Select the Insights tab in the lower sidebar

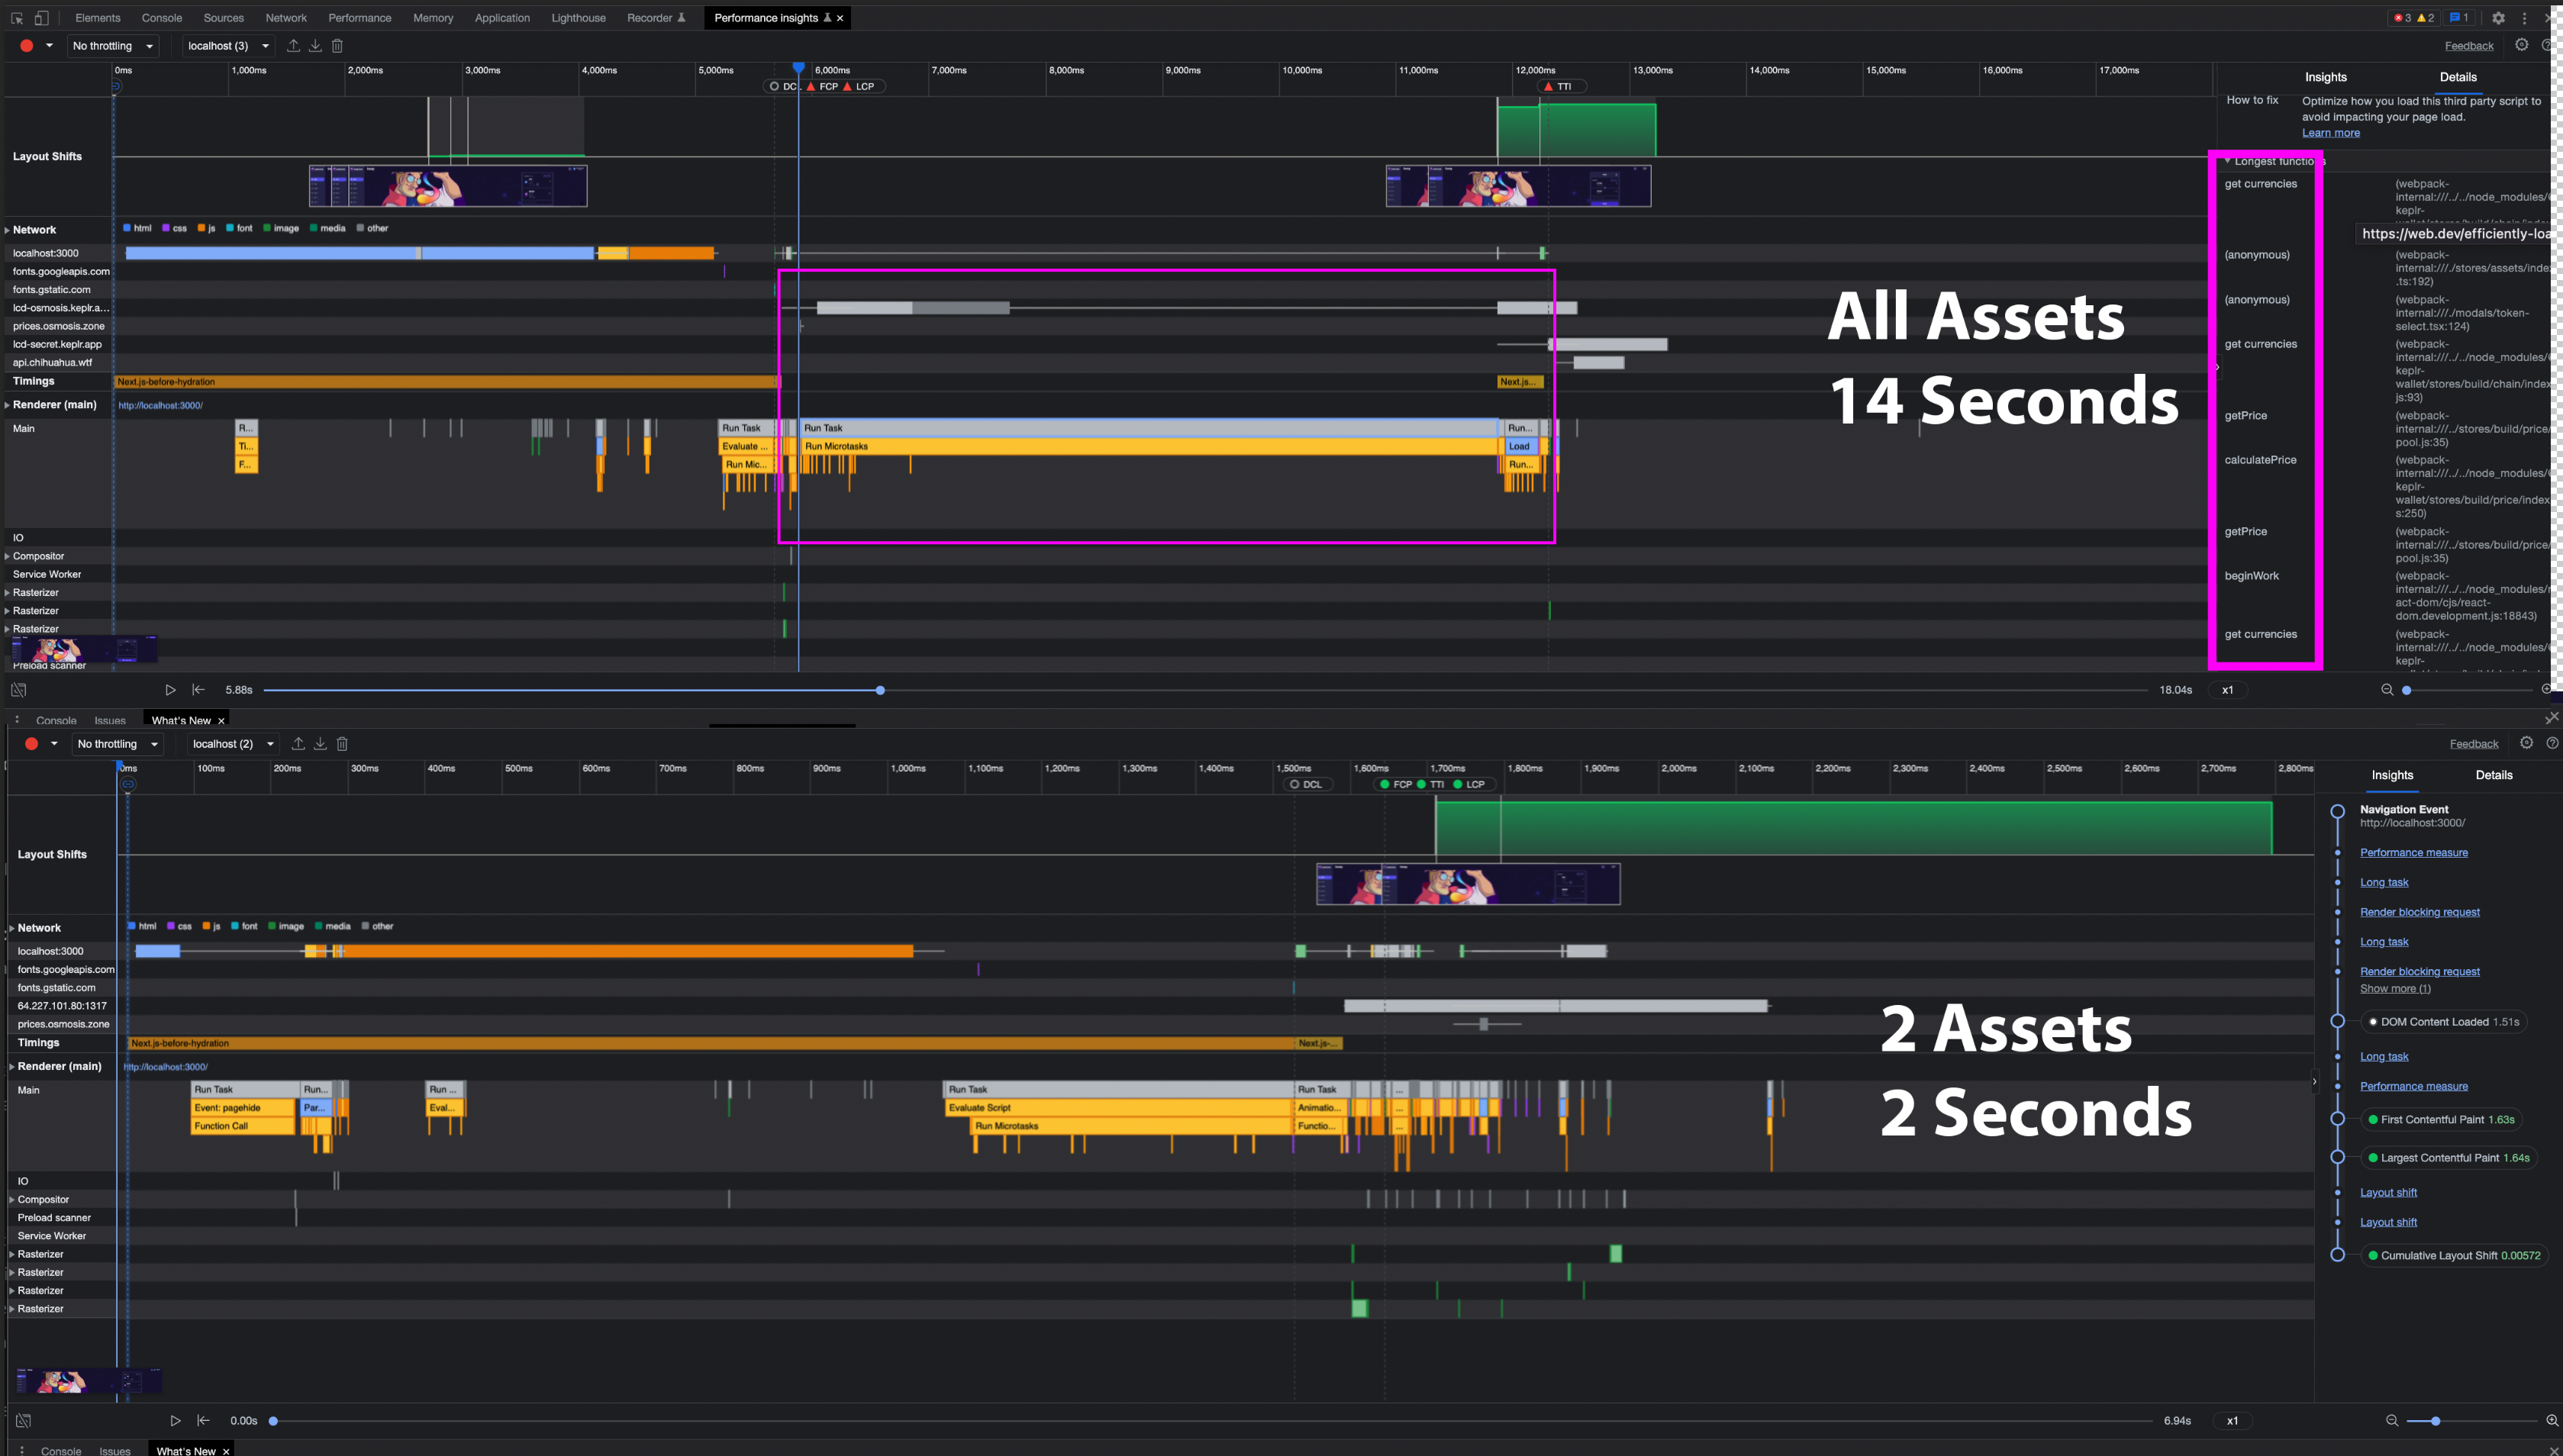[x=2391, y=775]
